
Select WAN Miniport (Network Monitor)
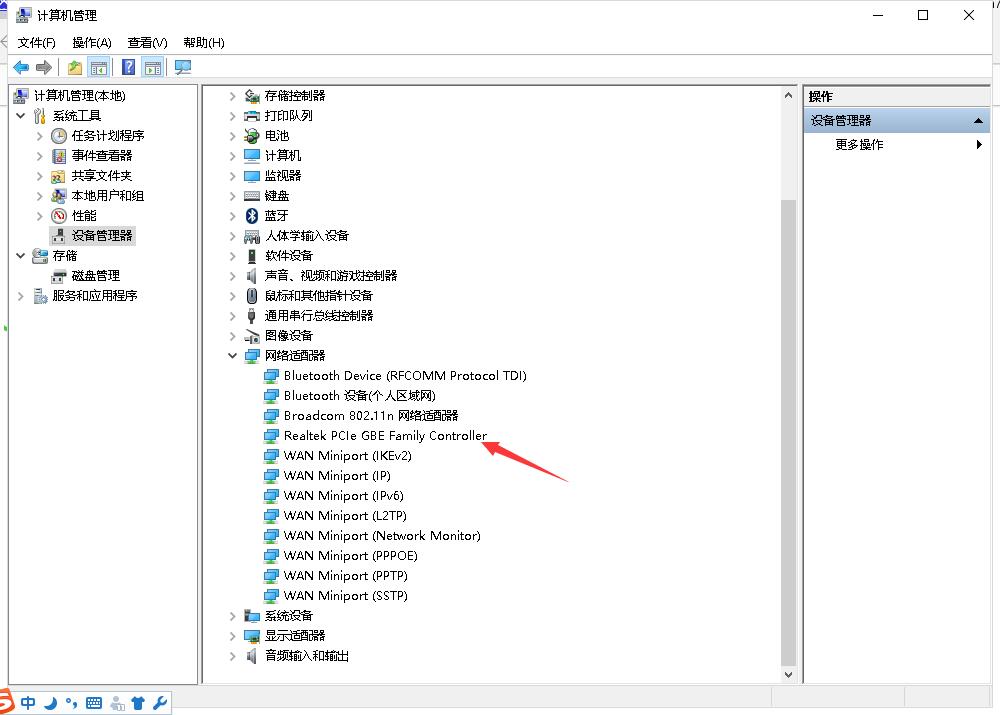[382, 536]
